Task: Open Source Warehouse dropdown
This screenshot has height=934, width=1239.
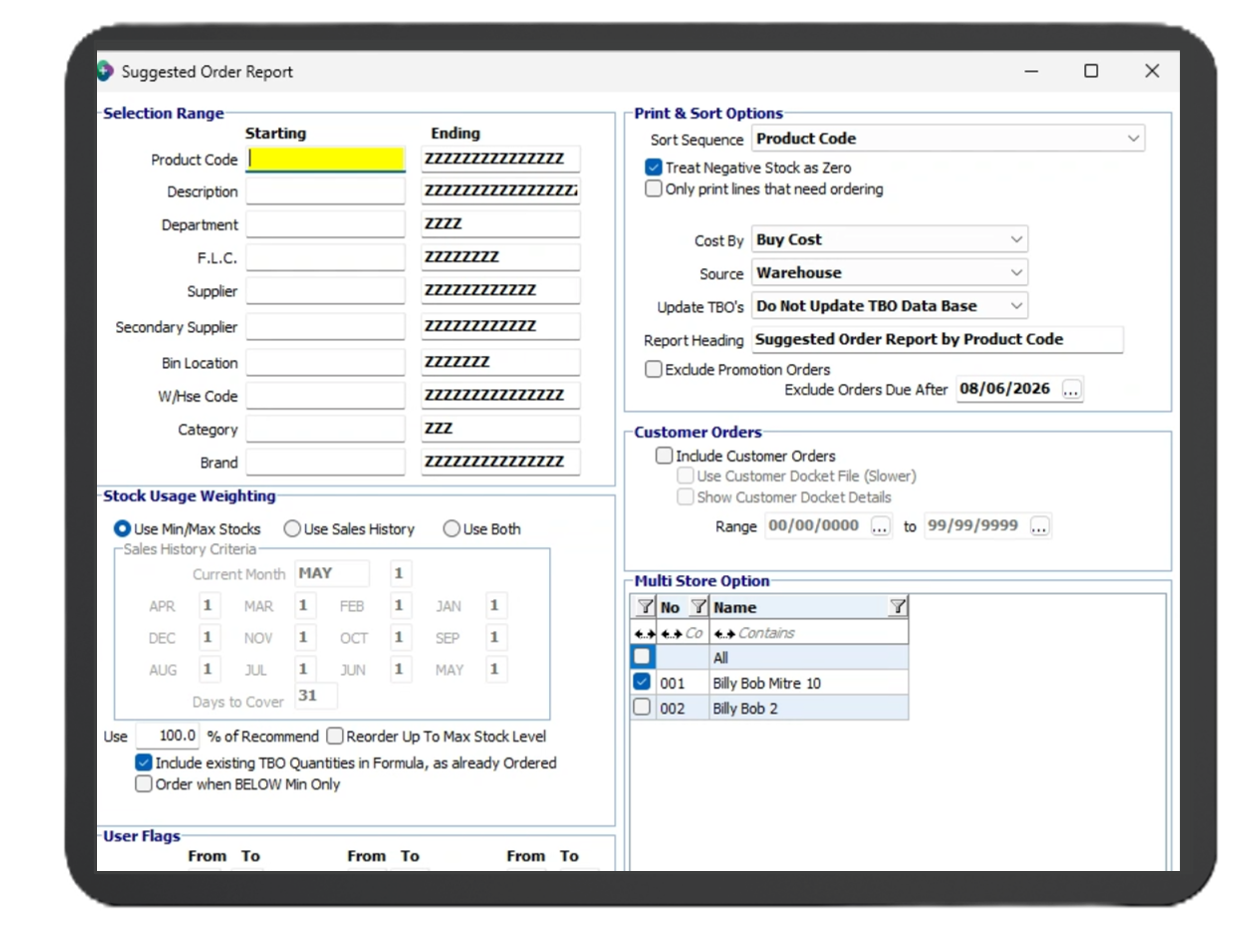Action: [889, 272]
